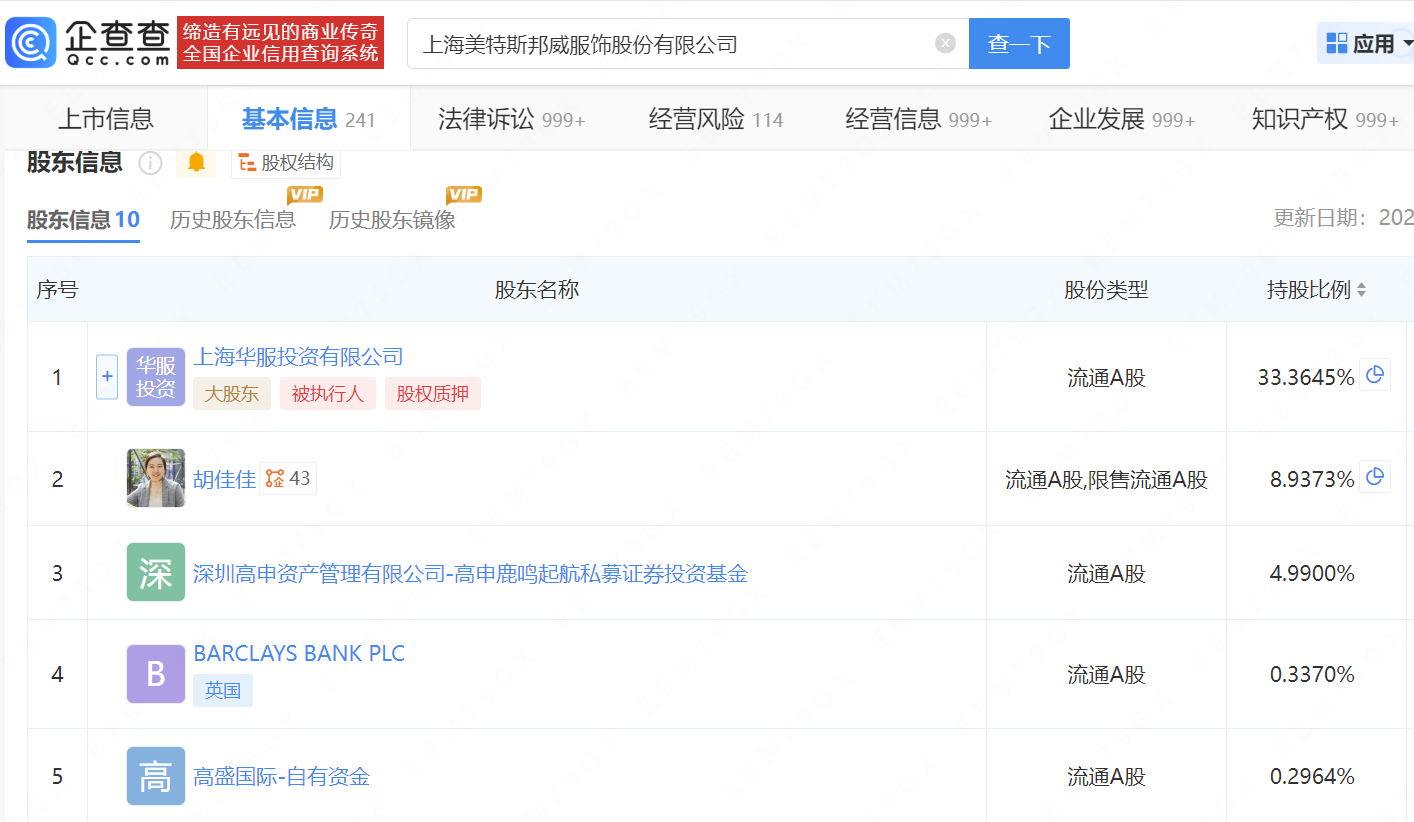This screenshot has height=822, width=1414.
Task: Select the 历史股东信息 VIP sub-tab
Action: click(233, 220)
